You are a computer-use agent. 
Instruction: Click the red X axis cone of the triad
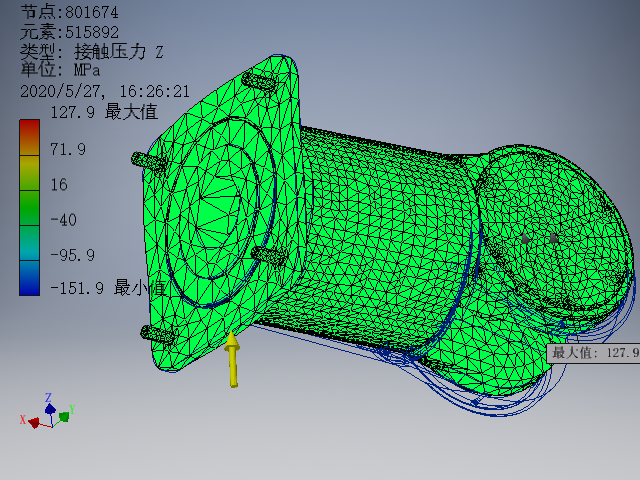(32, 422)
